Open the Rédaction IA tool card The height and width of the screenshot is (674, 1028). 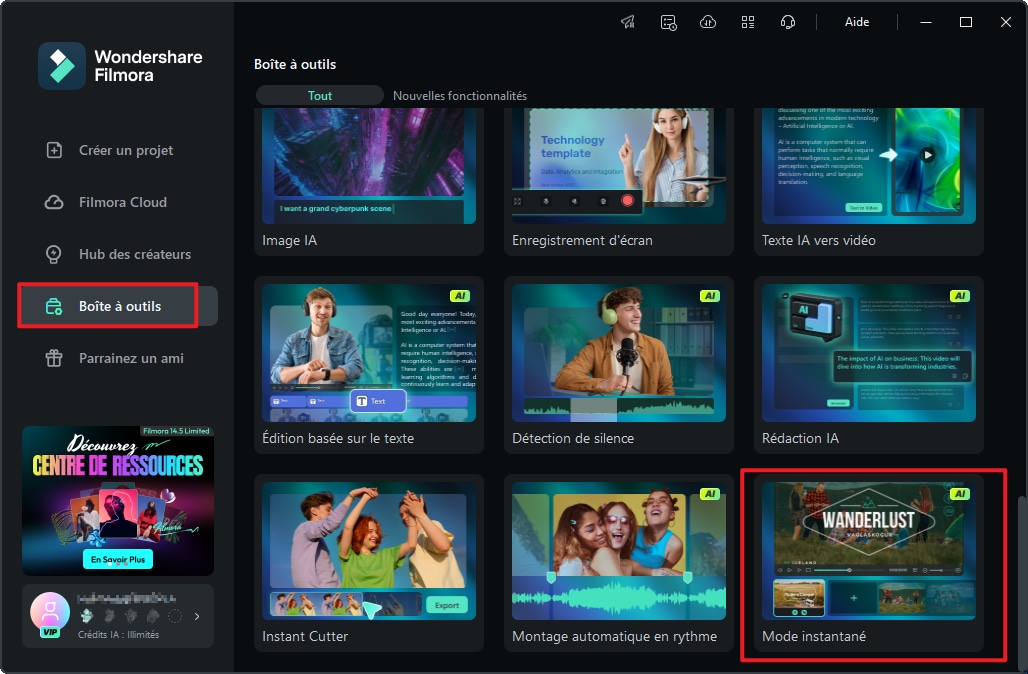pos(869,365)
